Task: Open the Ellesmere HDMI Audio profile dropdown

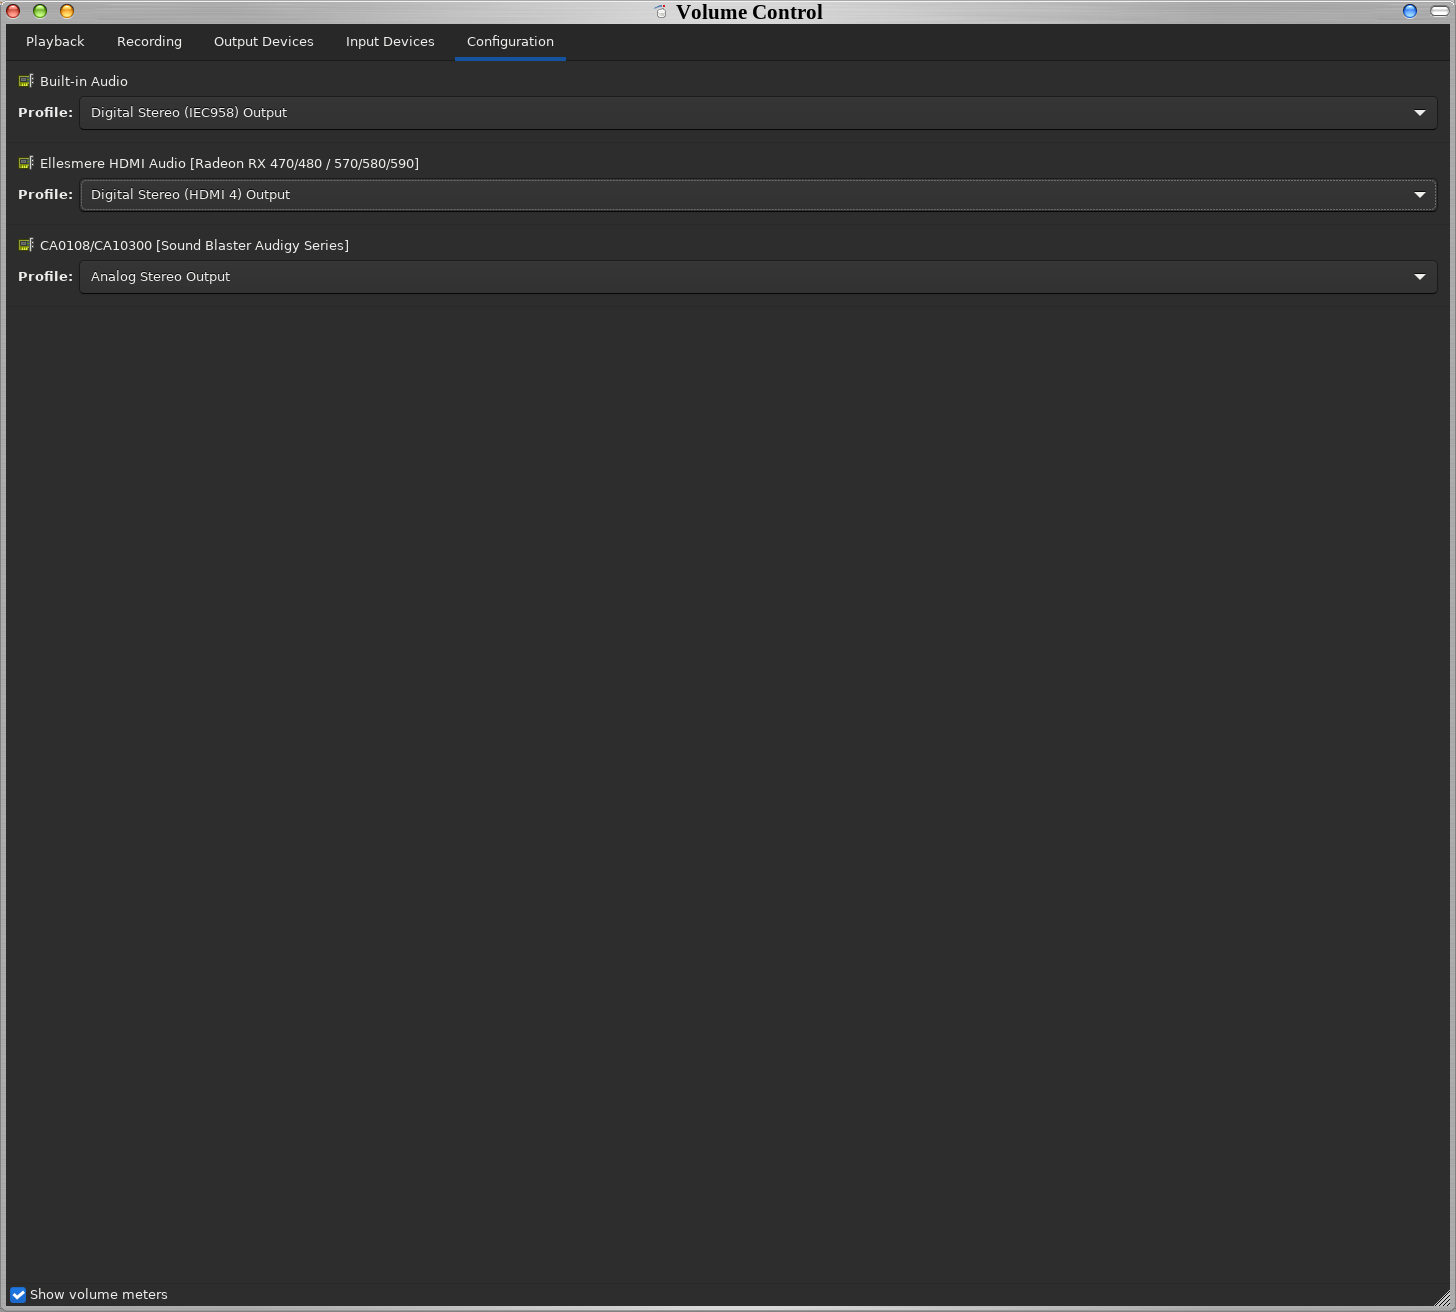Action: coord(758,195)
